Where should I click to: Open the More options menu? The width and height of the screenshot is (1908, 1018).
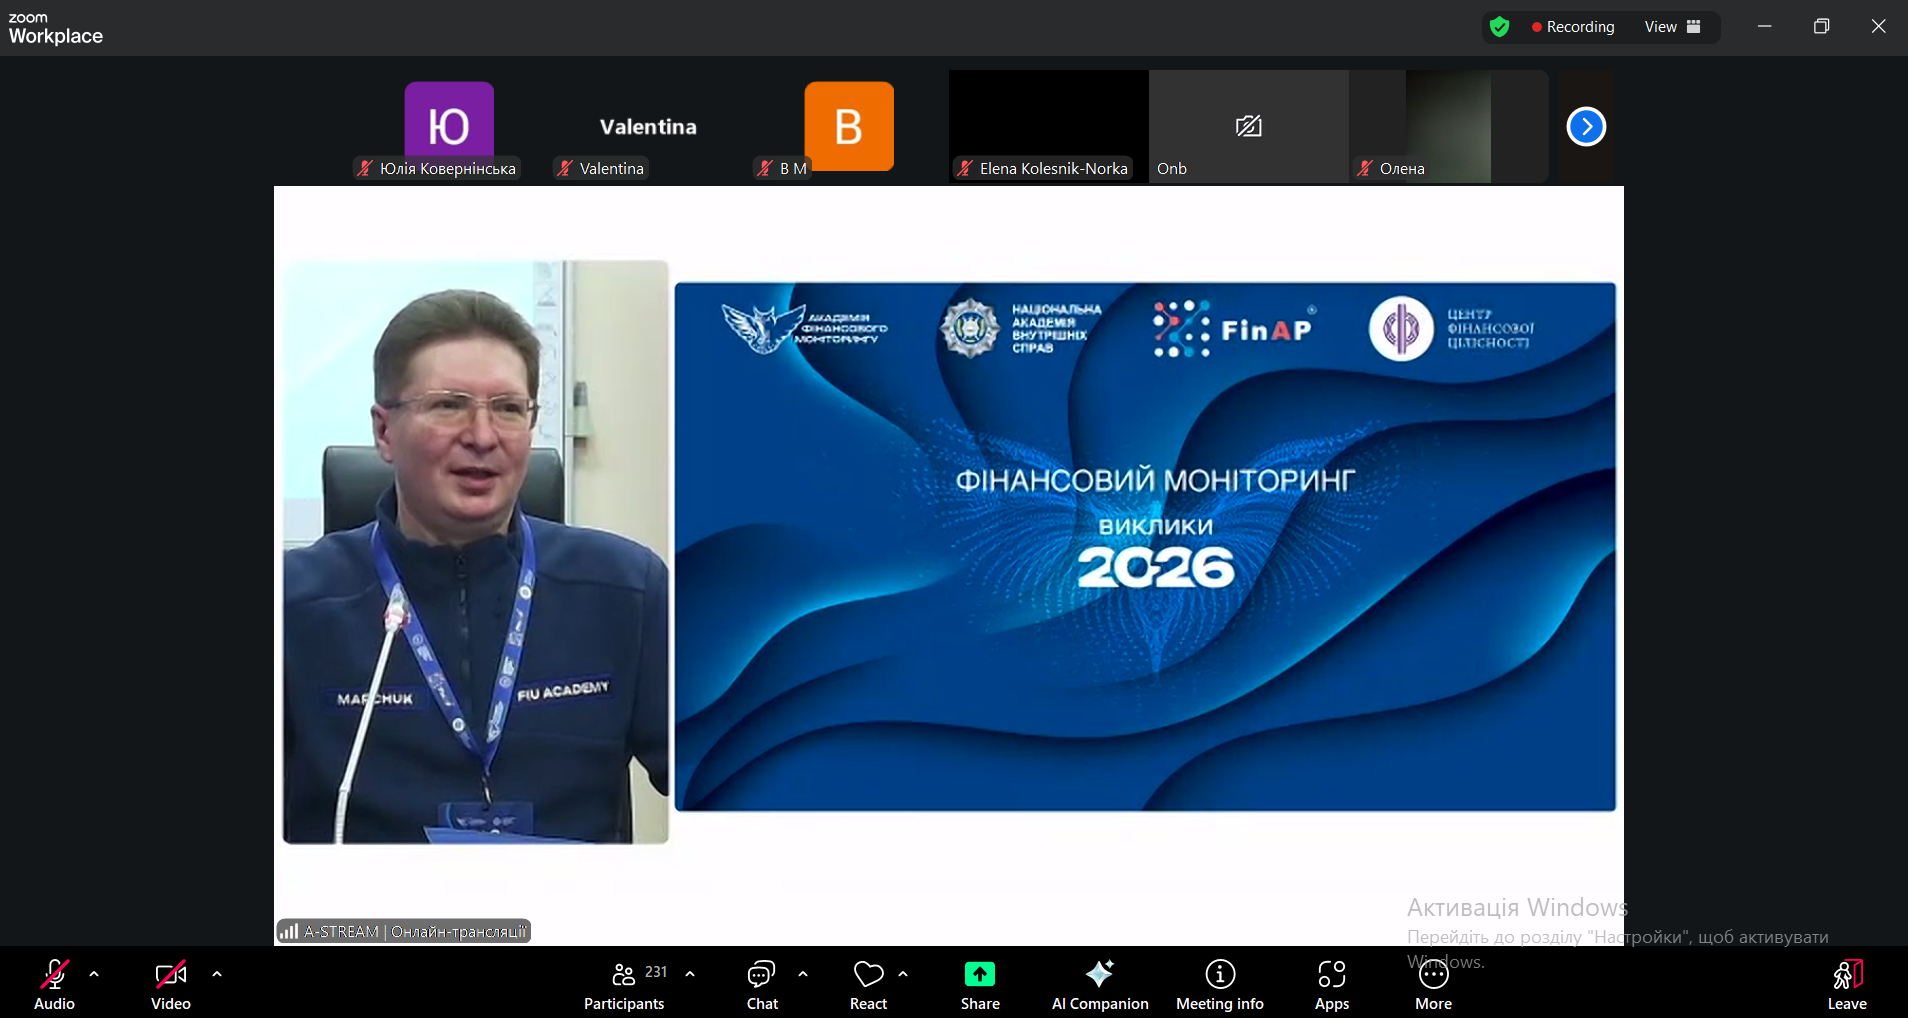pos(1433,985)
